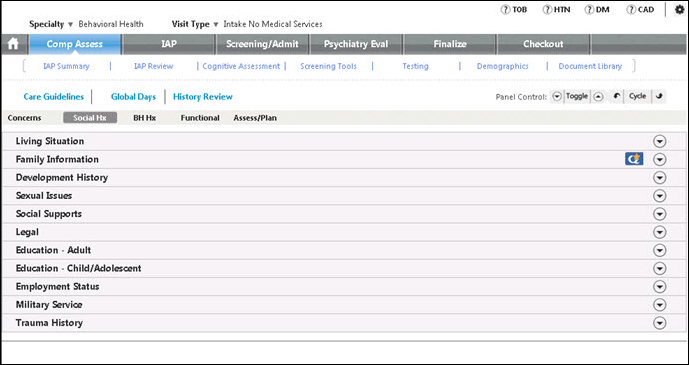Open Global Days link

133,97
